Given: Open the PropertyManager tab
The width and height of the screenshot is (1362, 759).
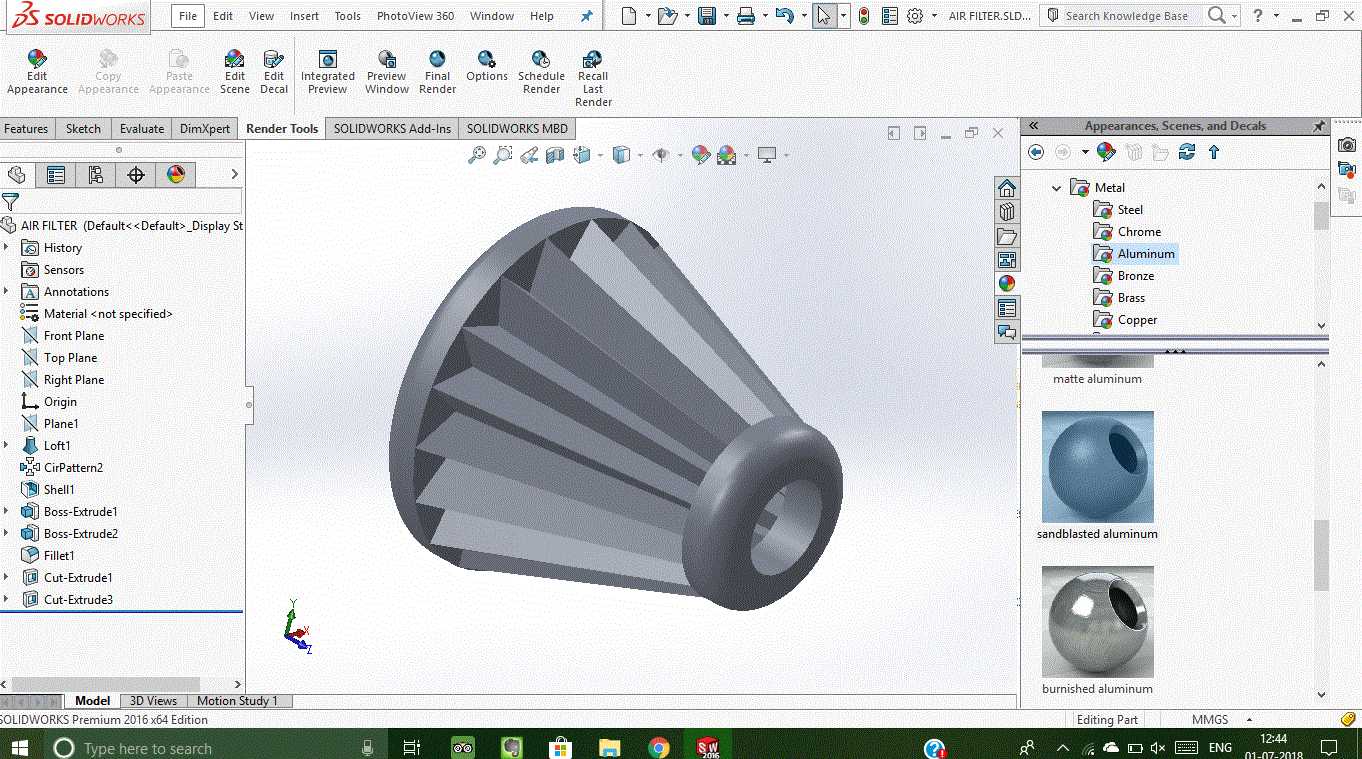Looking at the screenshot, I should (x=56, y=175).
